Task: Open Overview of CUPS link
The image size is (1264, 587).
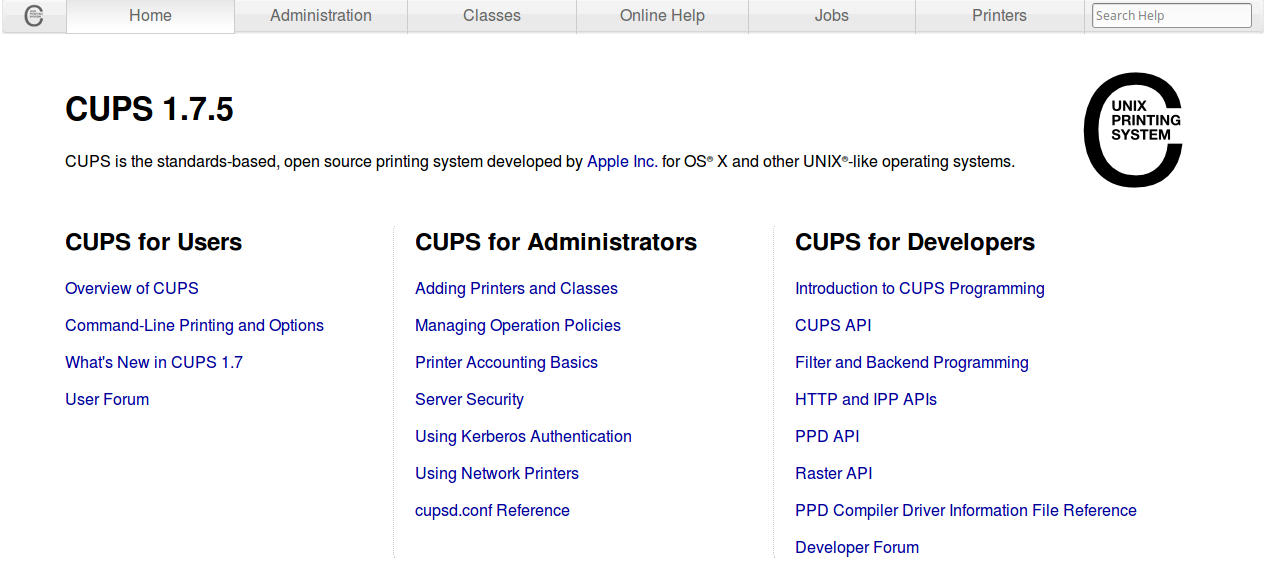Action: click(132, 288)
